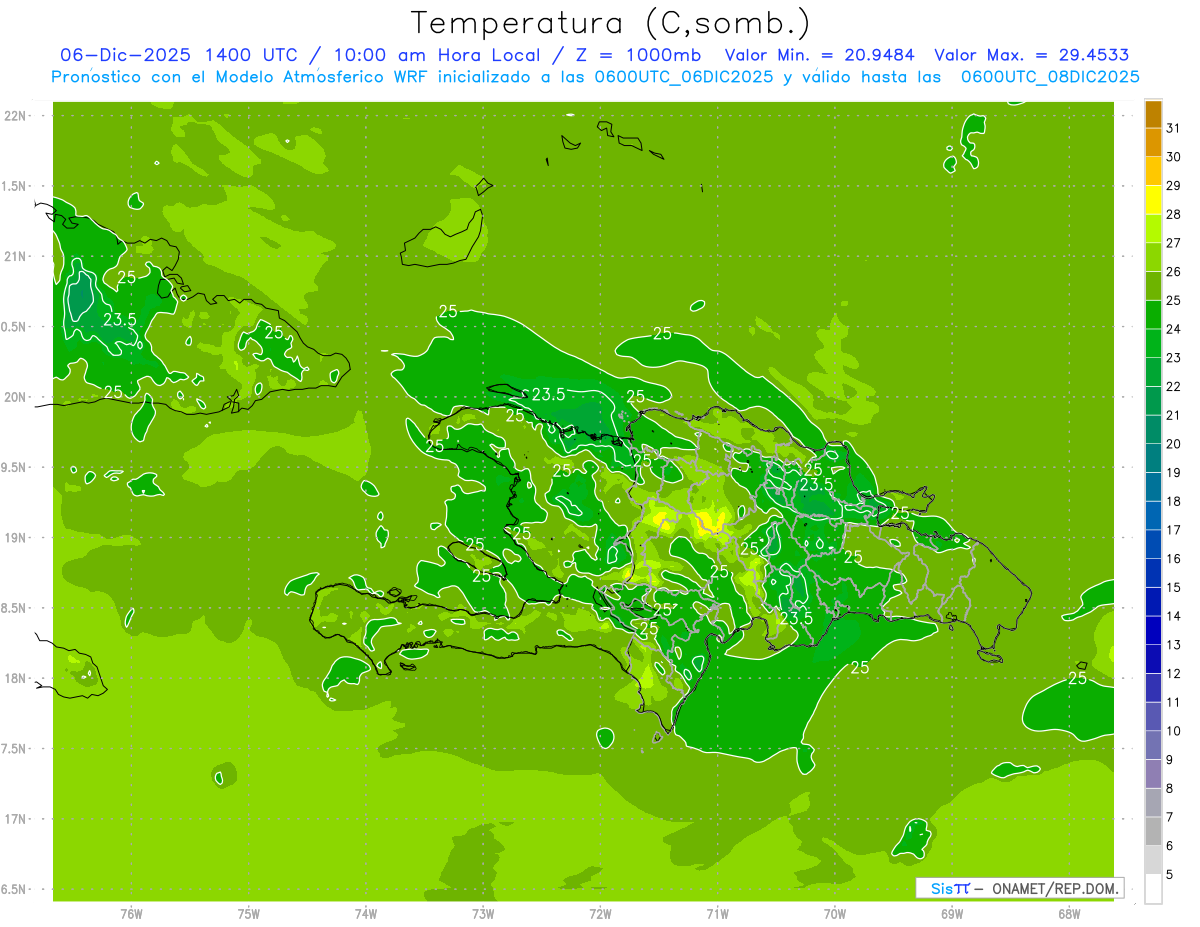1200x927 pixels.
Task: Click the "6.5N" latitude axis label
Action: click(14, 889)
